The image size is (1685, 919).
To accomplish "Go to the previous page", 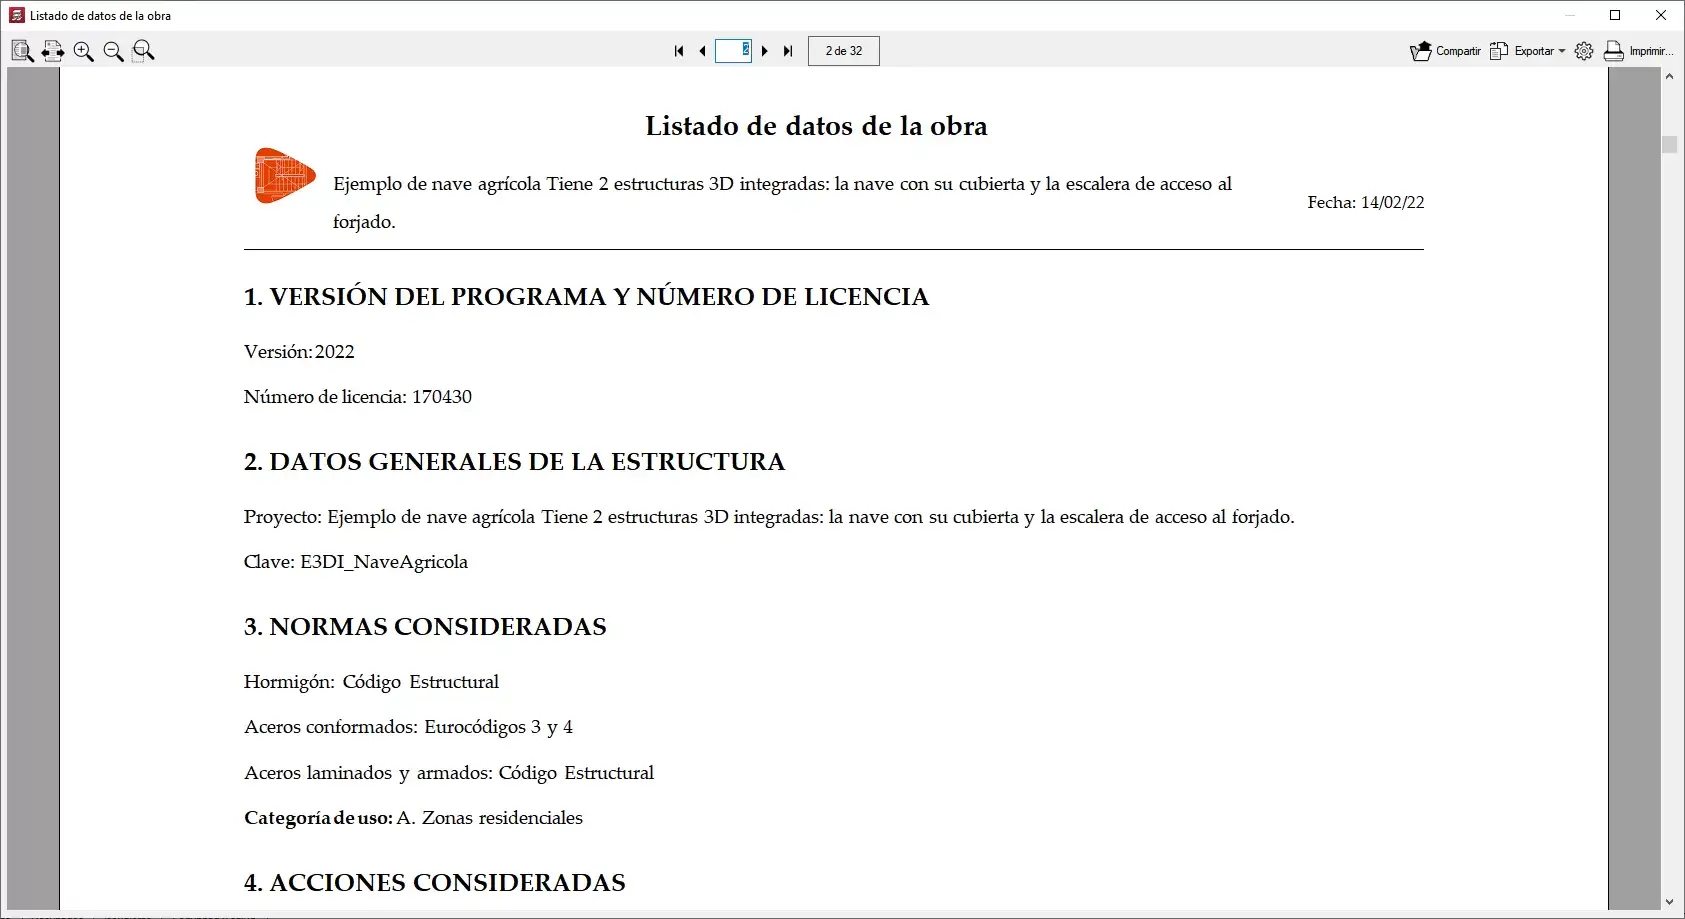I will 702,51.
